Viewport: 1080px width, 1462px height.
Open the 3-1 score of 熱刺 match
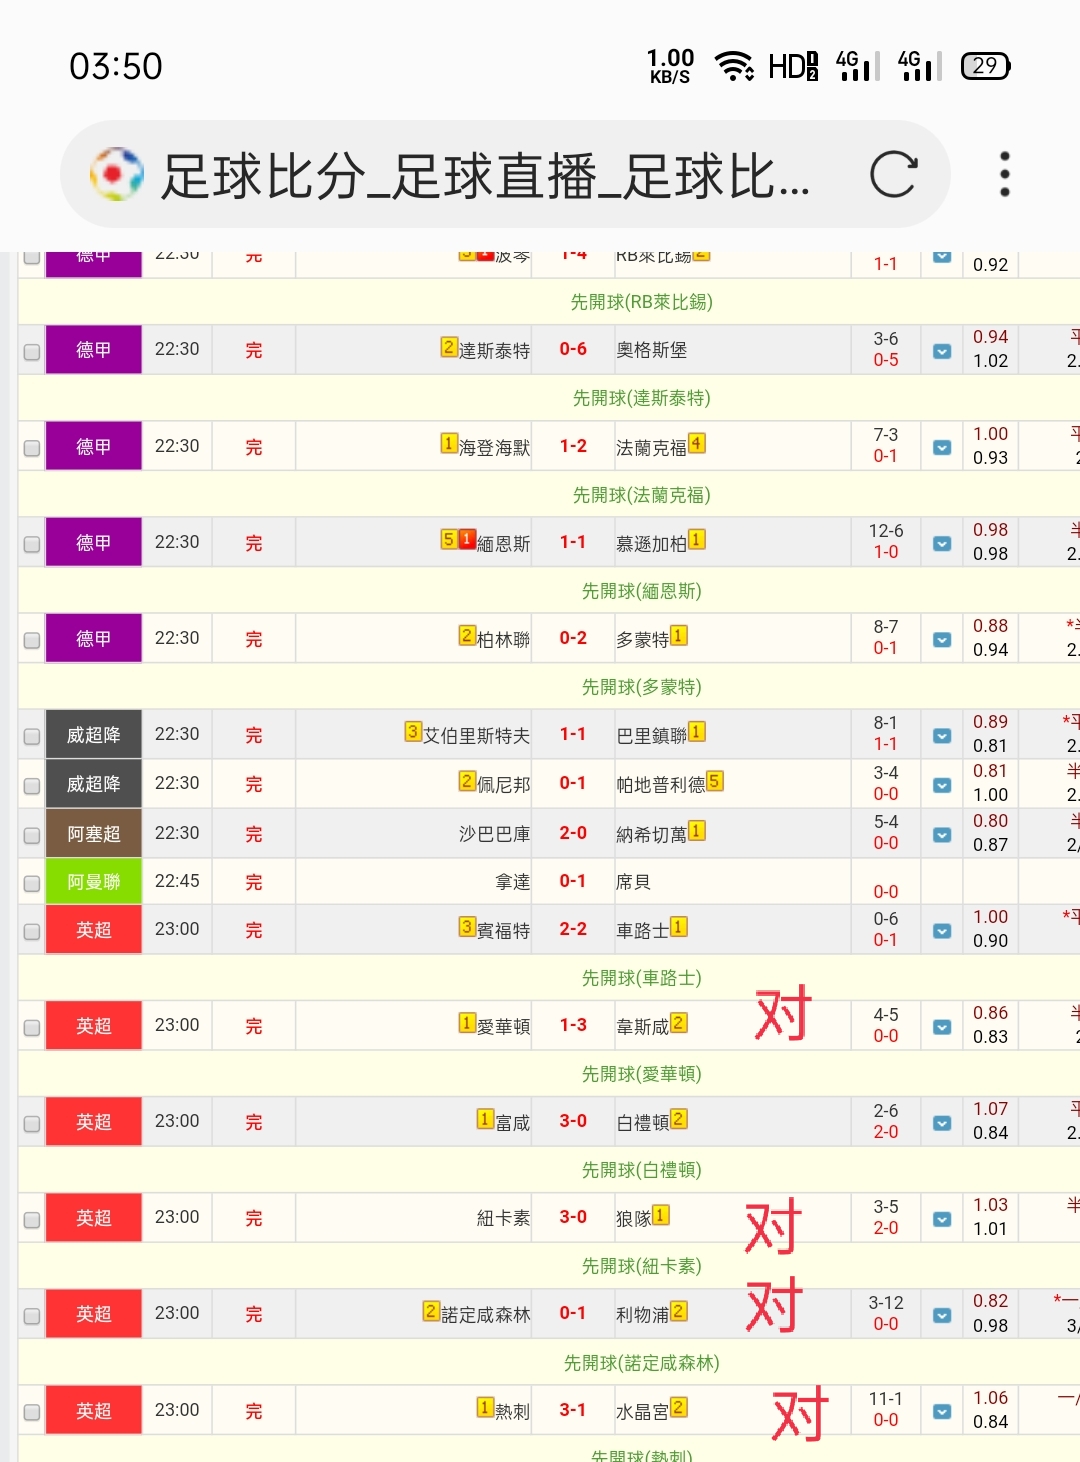(x=573, y=1410)
